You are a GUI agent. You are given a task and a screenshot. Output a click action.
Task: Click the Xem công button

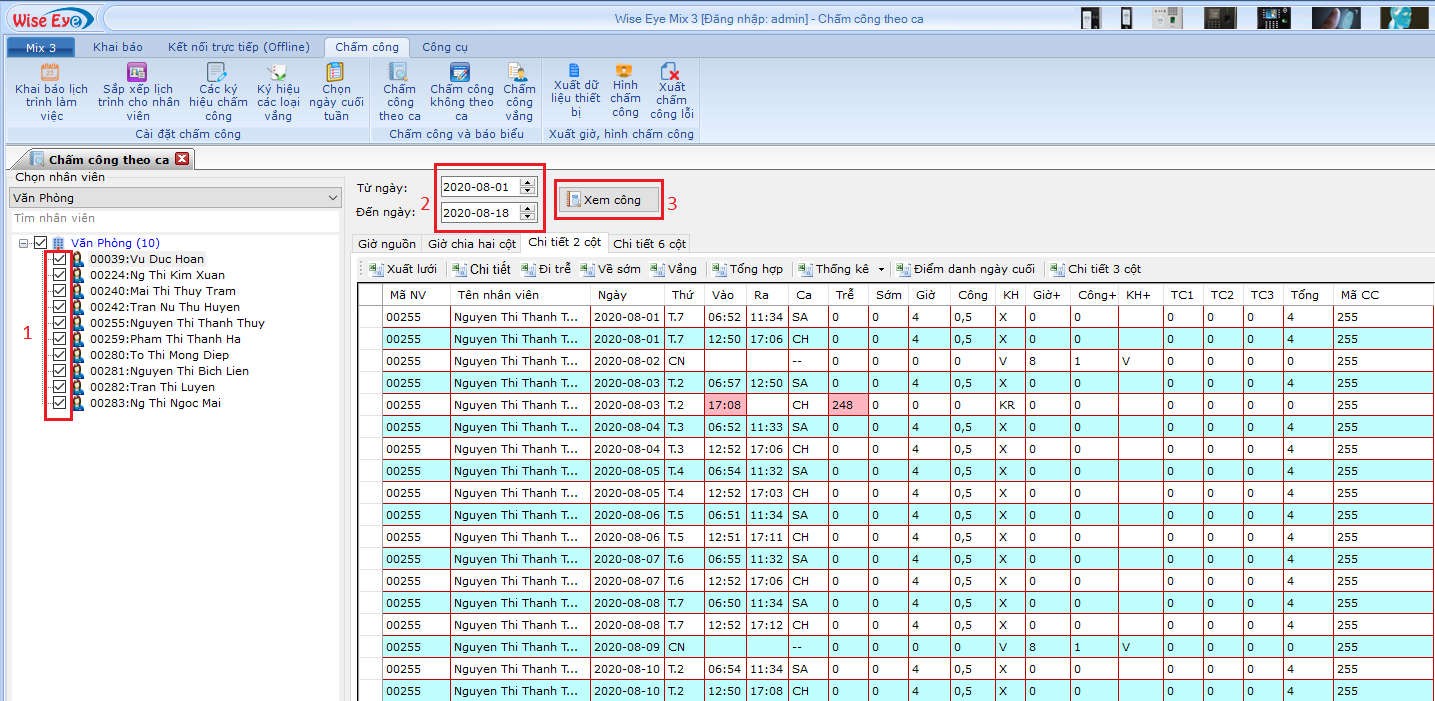[x=609, y=200]
